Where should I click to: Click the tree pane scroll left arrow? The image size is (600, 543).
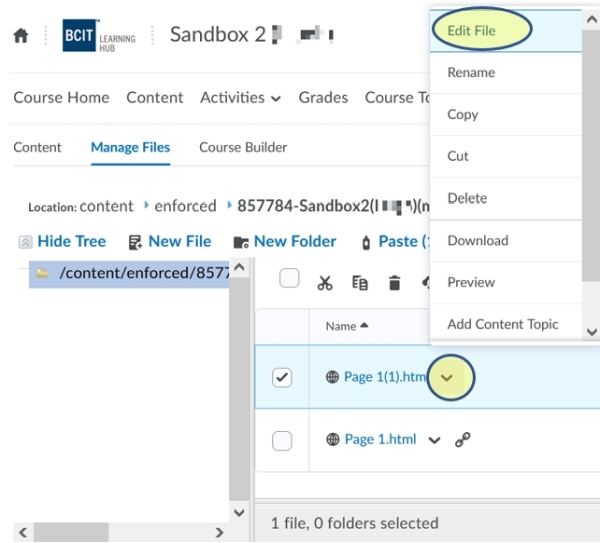(x=23, y=532)
